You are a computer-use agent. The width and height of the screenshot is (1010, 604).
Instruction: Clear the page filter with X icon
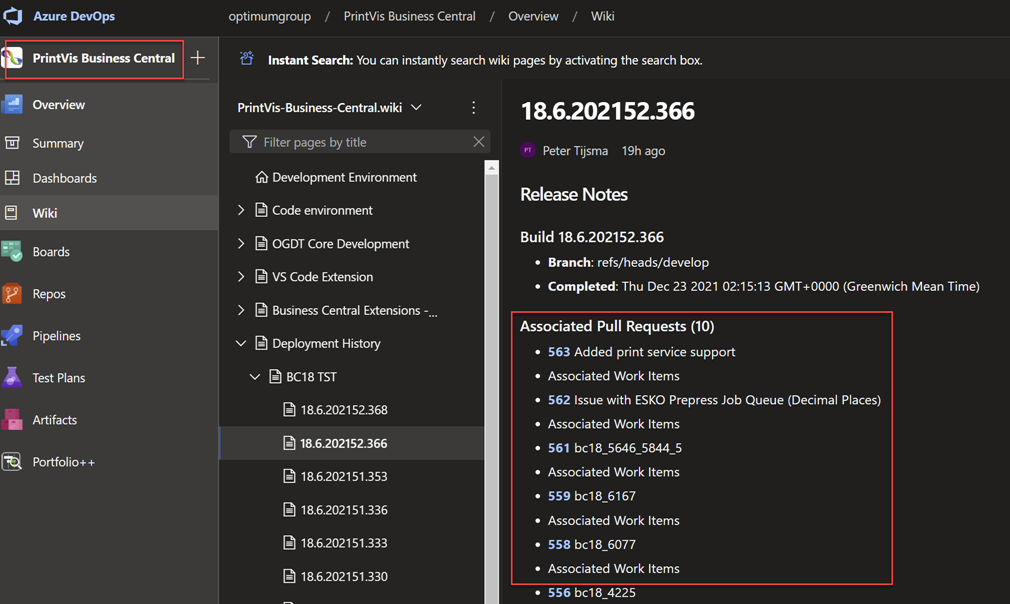click(479, 142)
